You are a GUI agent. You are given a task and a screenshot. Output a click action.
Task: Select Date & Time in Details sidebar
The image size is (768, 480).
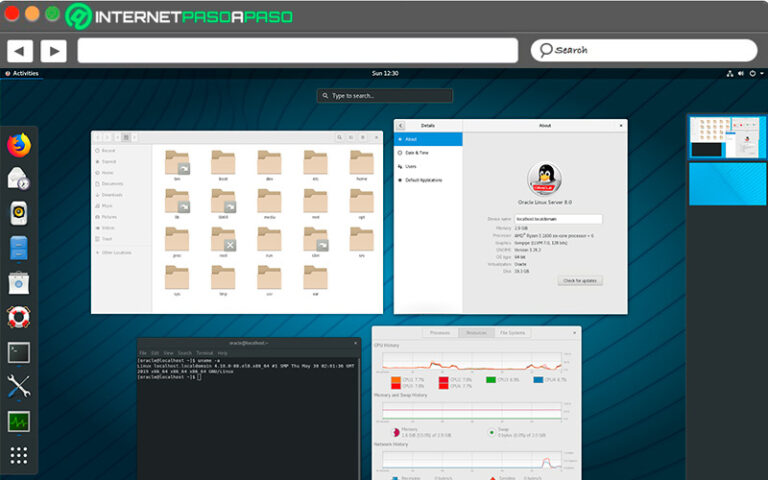[x=418, y=151]
